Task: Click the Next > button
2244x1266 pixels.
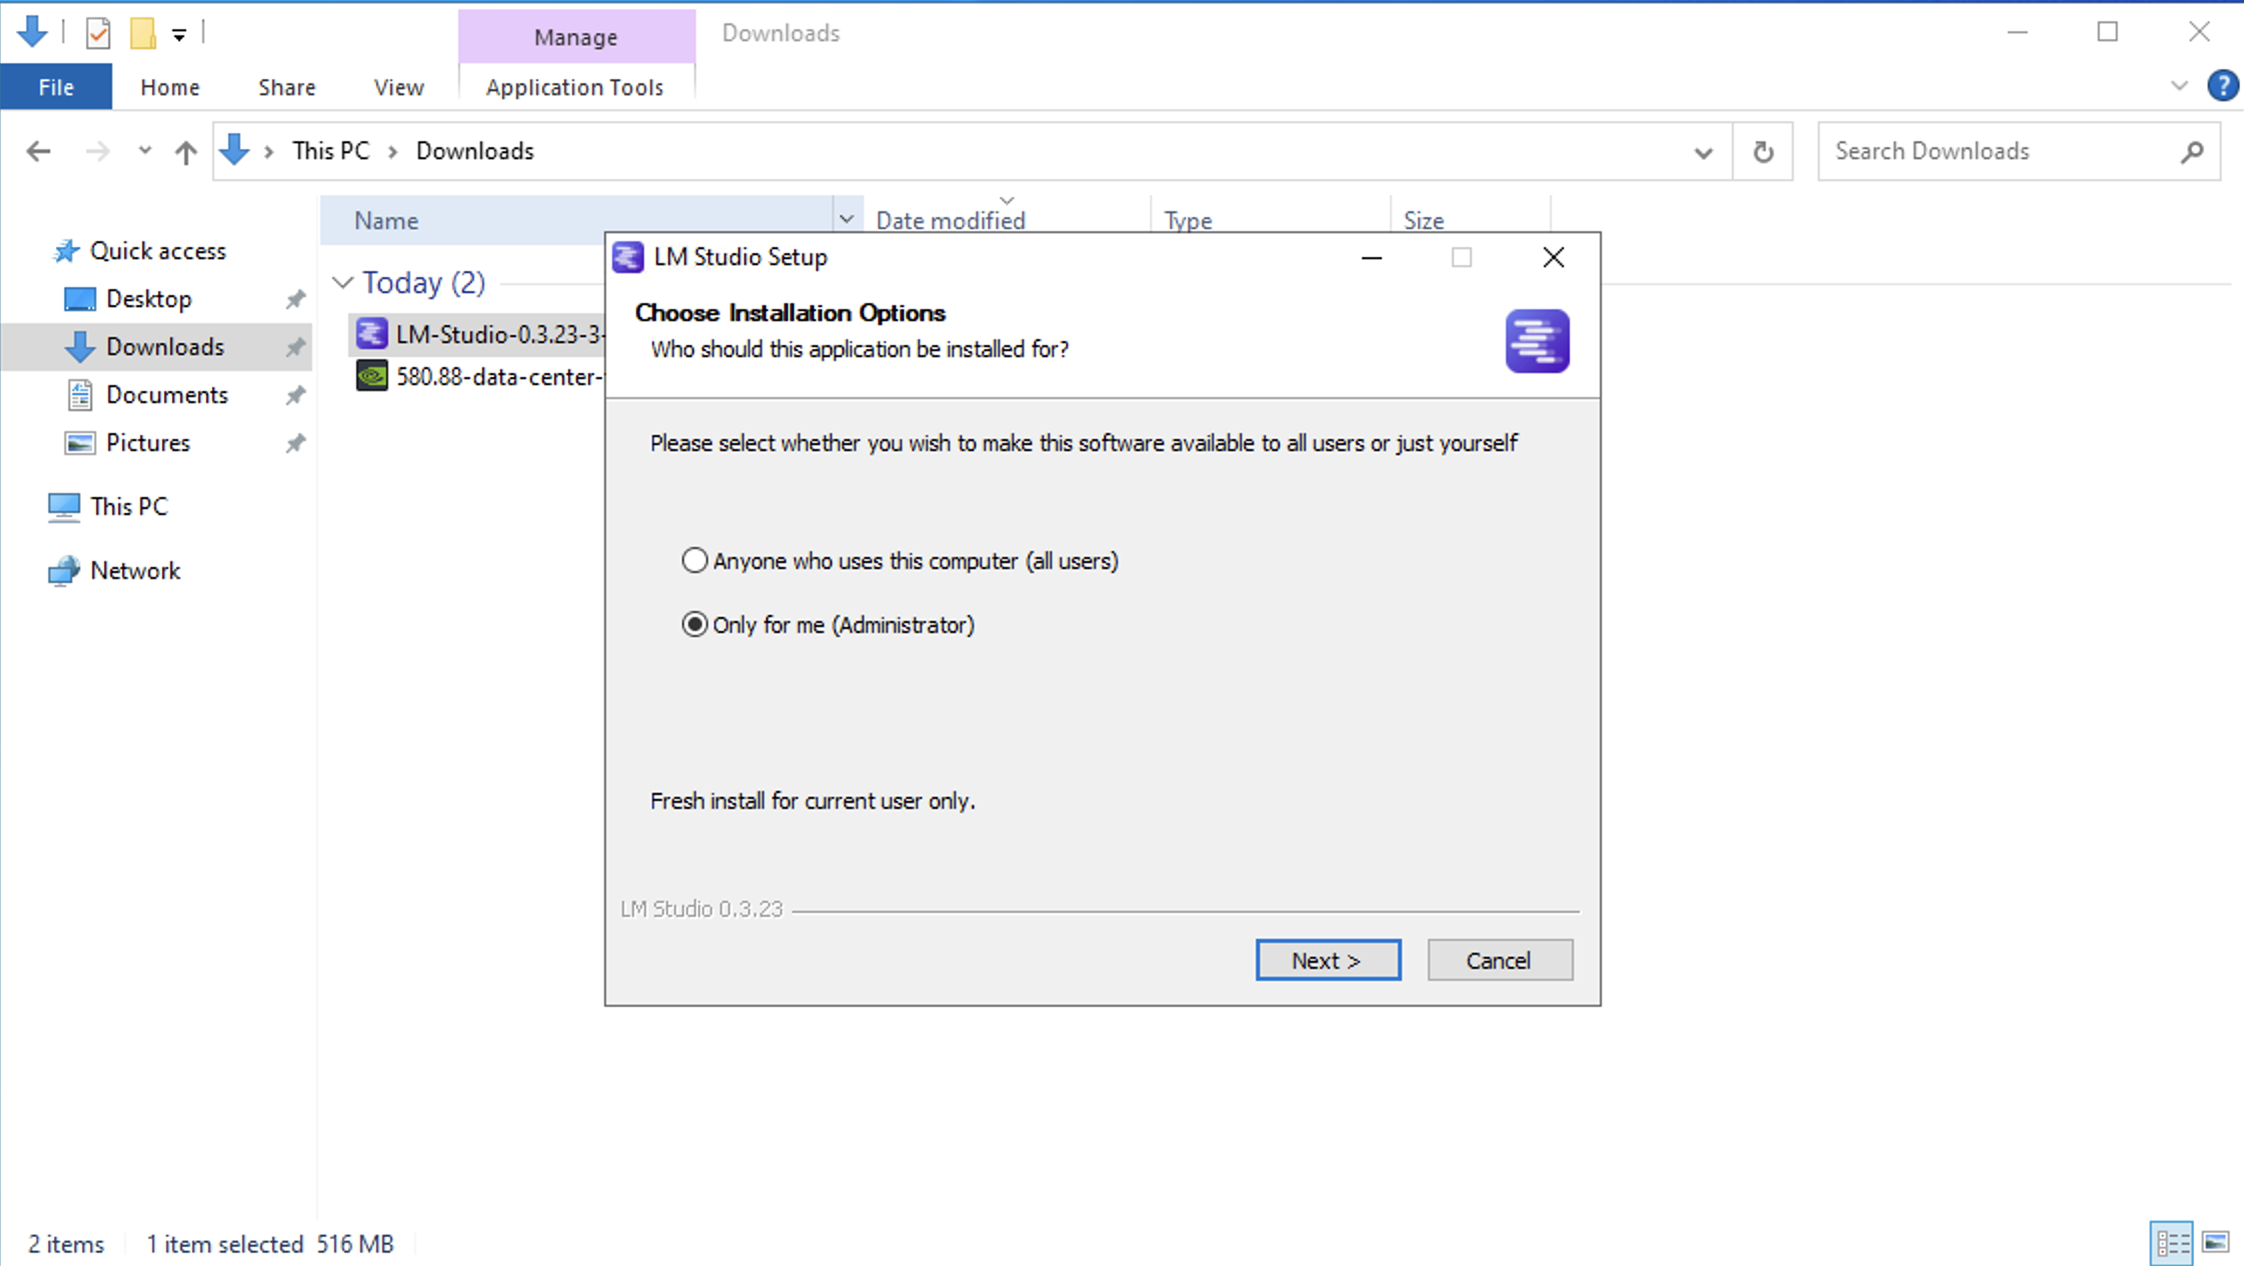Action: 1327,960
